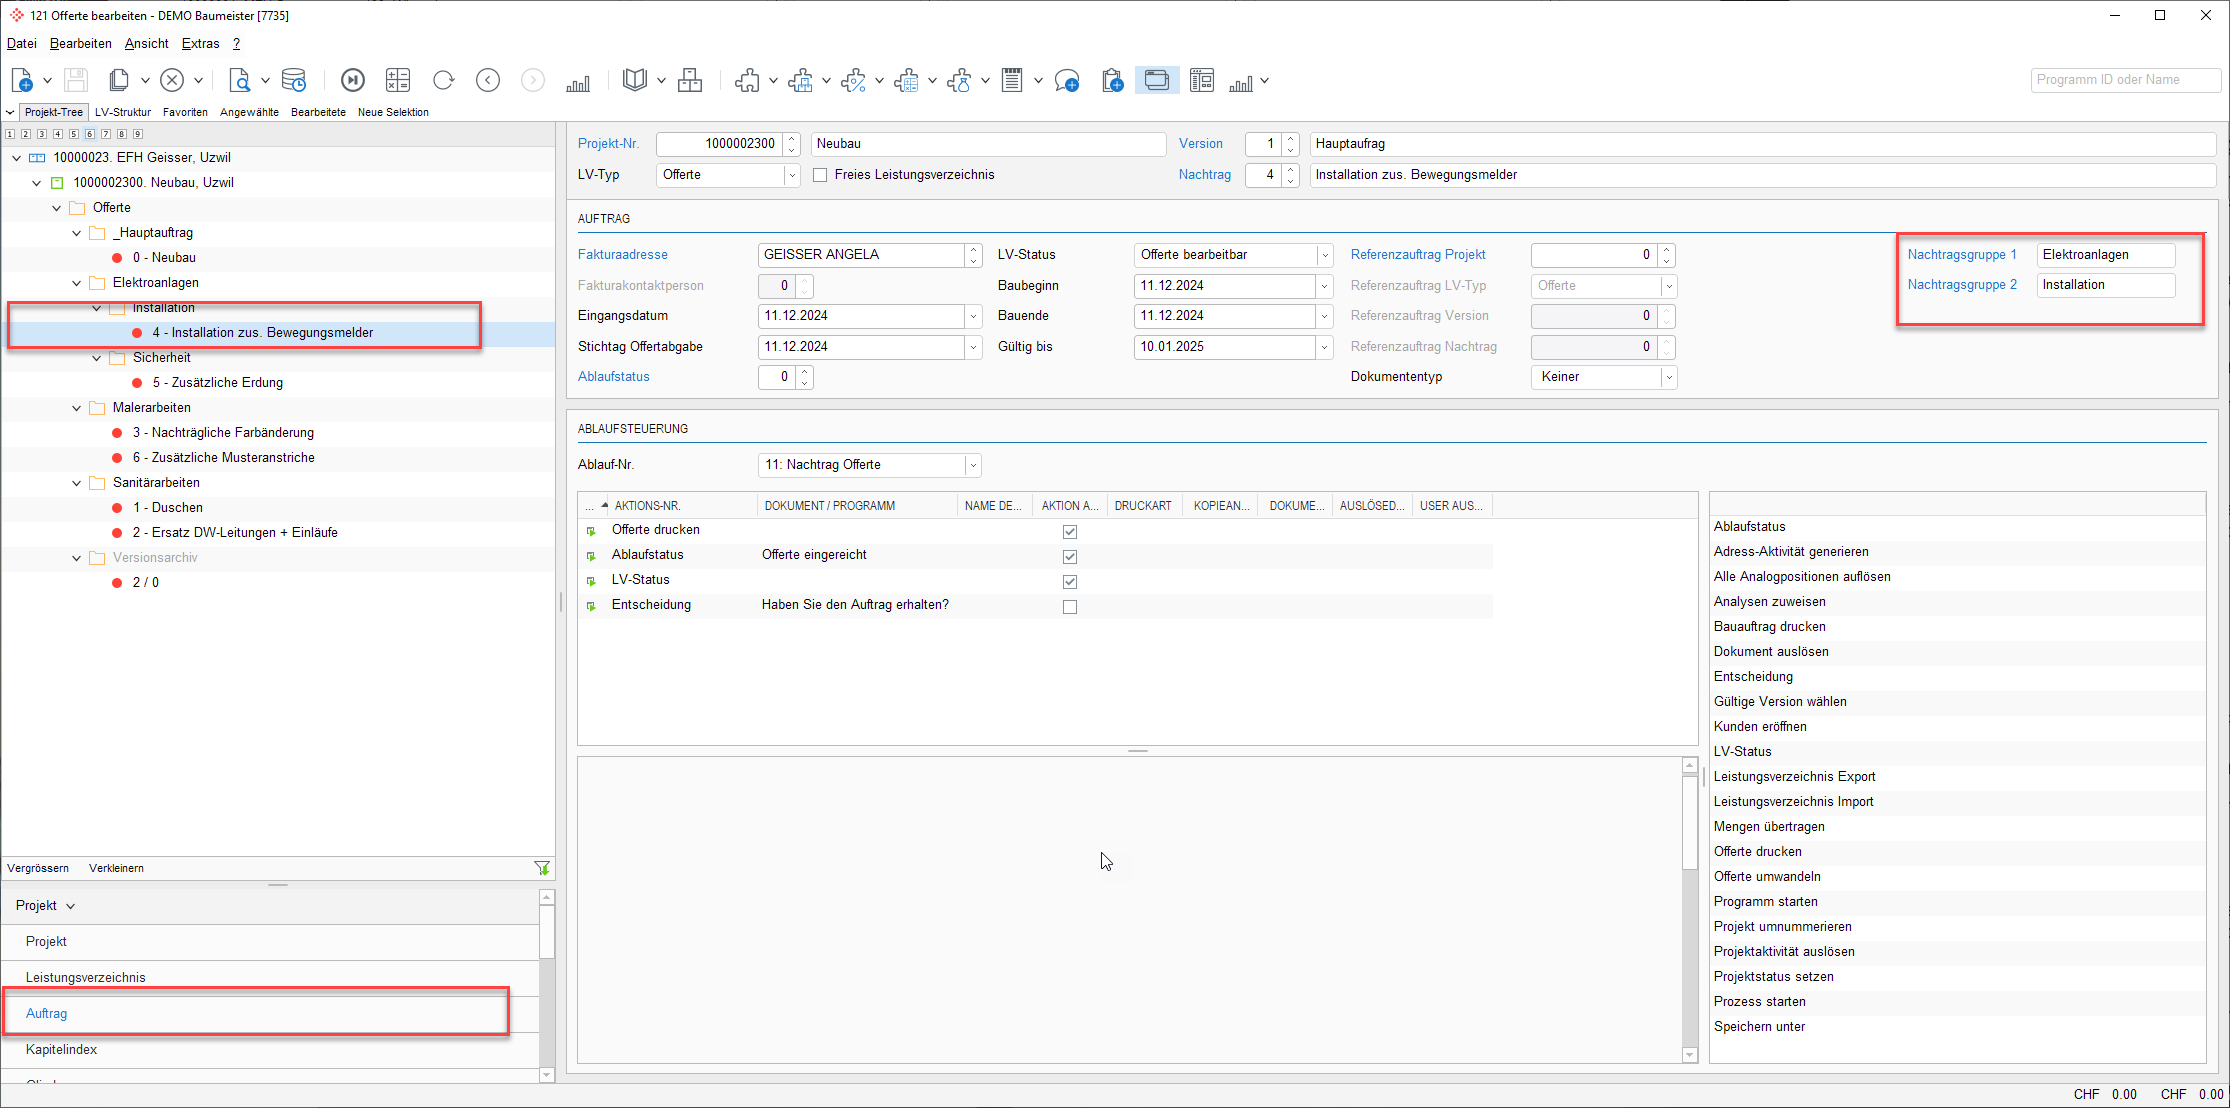
Task: Toggle checkbox in Offerte drucken row
Action: pos(1070,532)
